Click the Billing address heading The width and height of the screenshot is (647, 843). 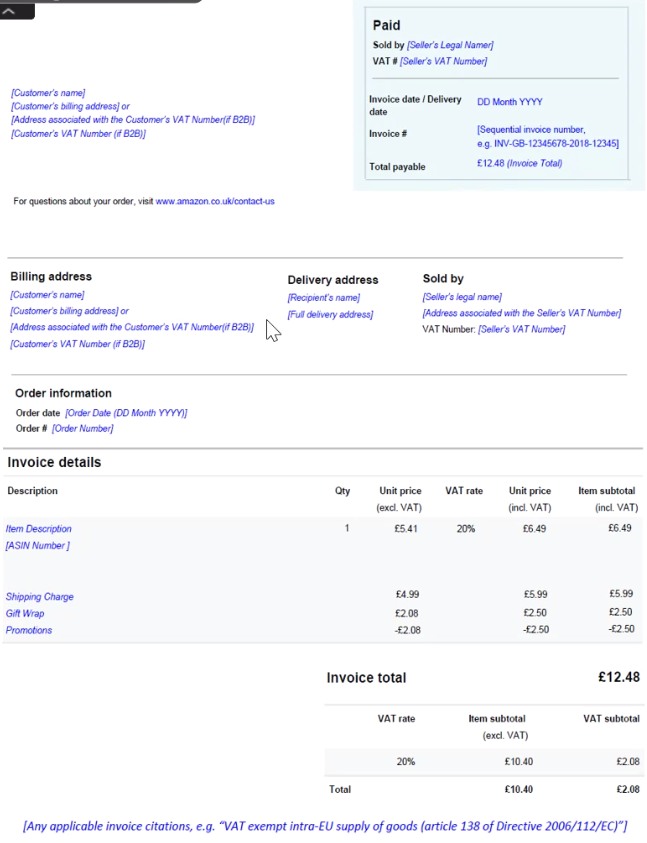(51, 277)
